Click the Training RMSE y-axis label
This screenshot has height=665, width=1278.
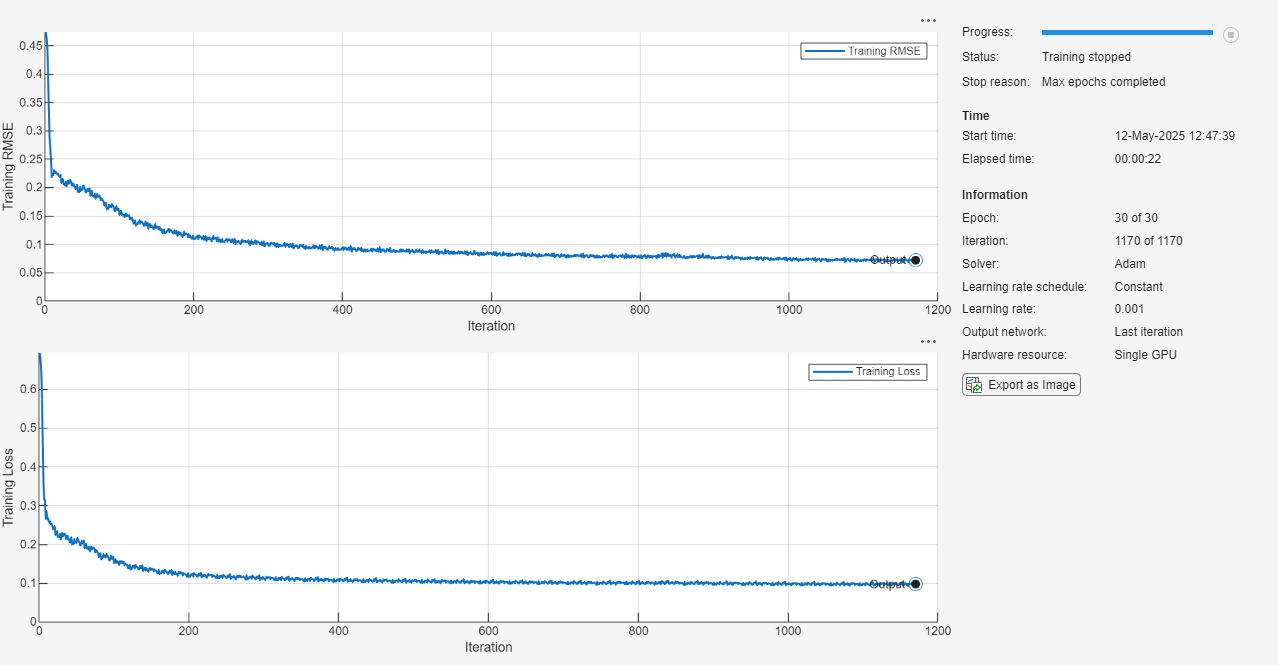9,166
